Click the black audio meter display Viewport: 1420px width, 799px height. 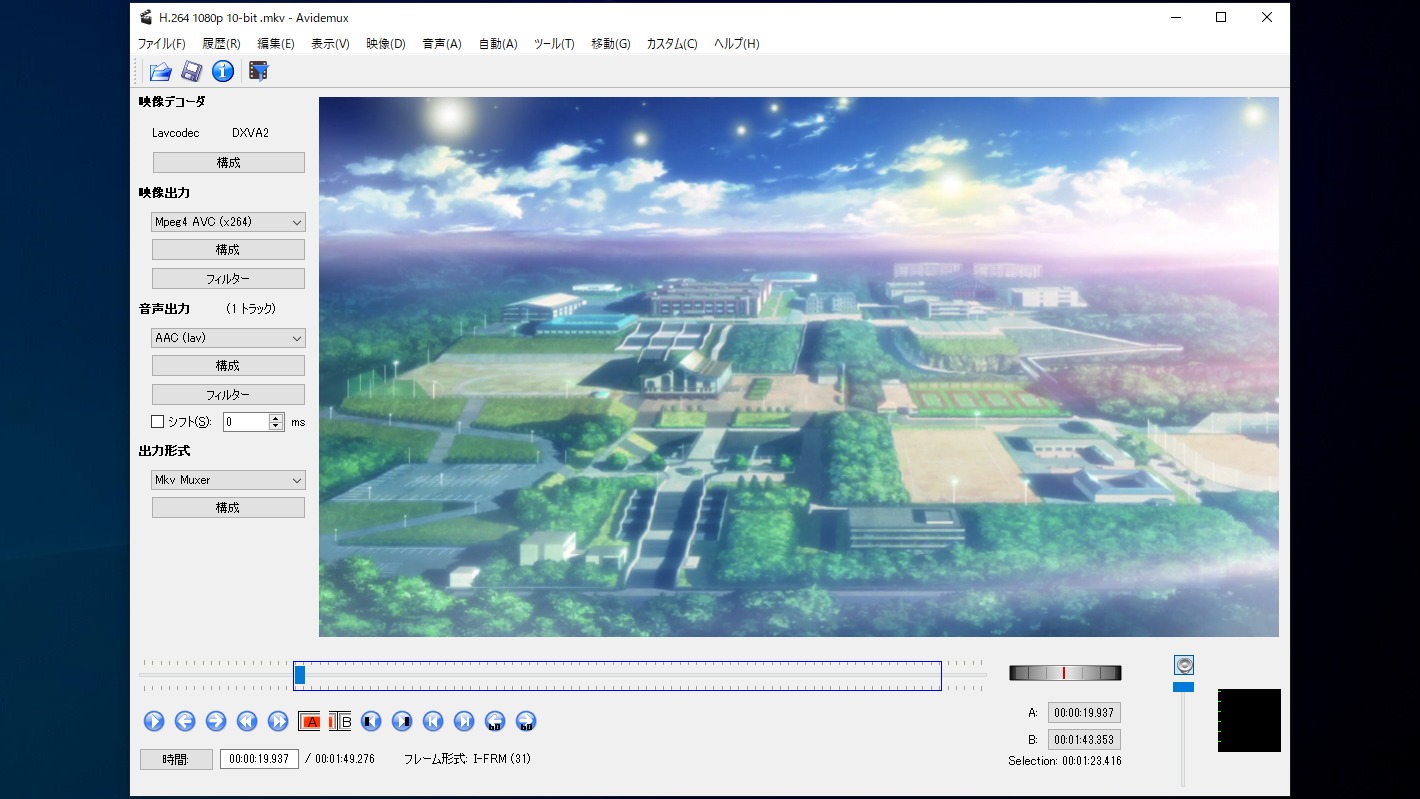[x=1249, y=720]
